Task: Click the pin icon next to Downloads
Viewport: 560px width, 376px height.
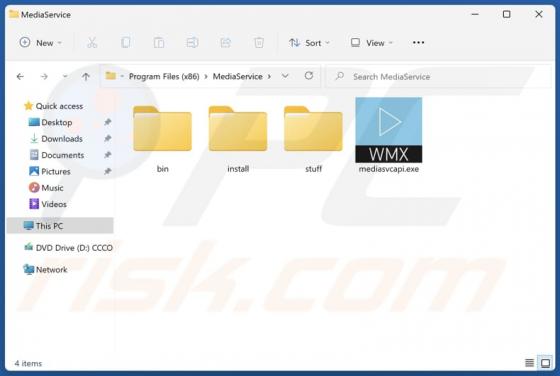Action: click(x=107, y=139)
